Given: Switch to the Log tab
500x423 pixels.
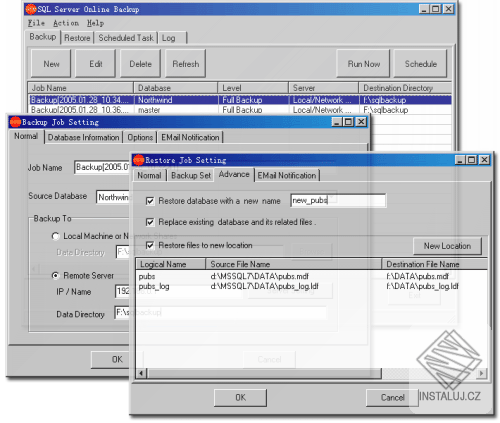Looking at the screenshot, I should 172,38.
